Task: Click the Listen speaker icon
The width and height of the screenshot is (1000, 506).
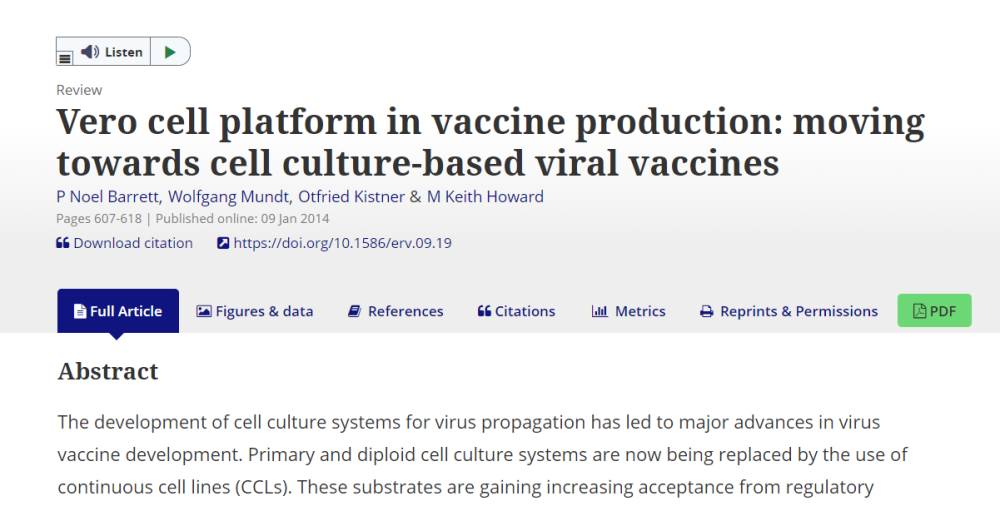Action: [90, 52]
